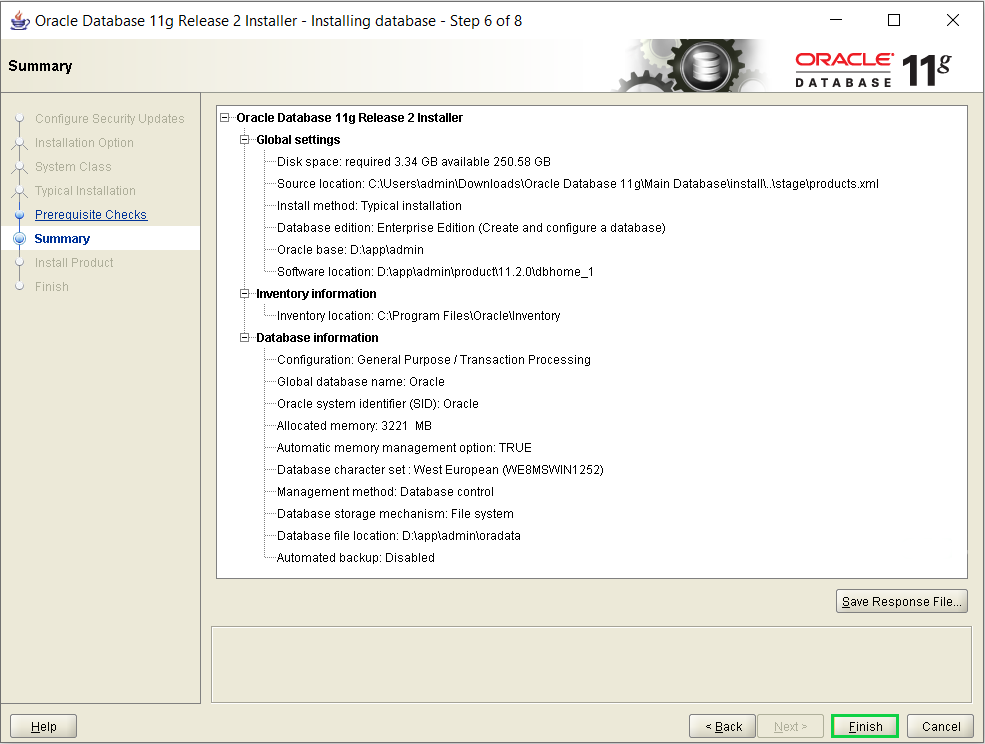The image size is (985, 744).
Task: Click the Save Response File button
Action: tap(901, 601)
